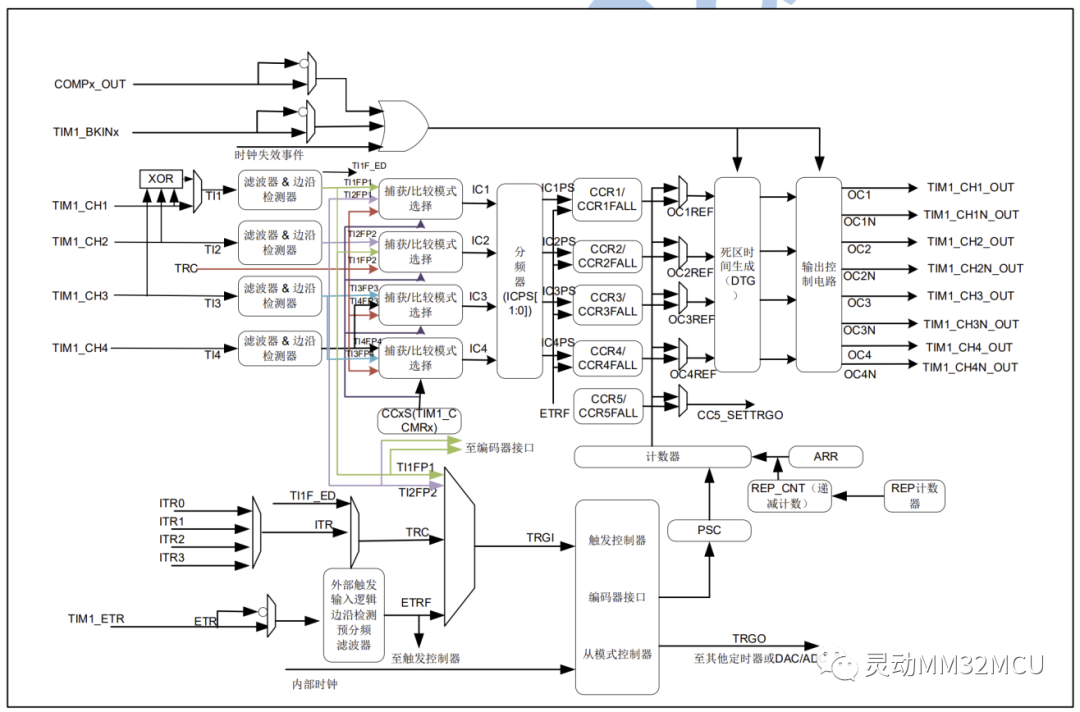Select the PSC prescaler block

point(709,530)
